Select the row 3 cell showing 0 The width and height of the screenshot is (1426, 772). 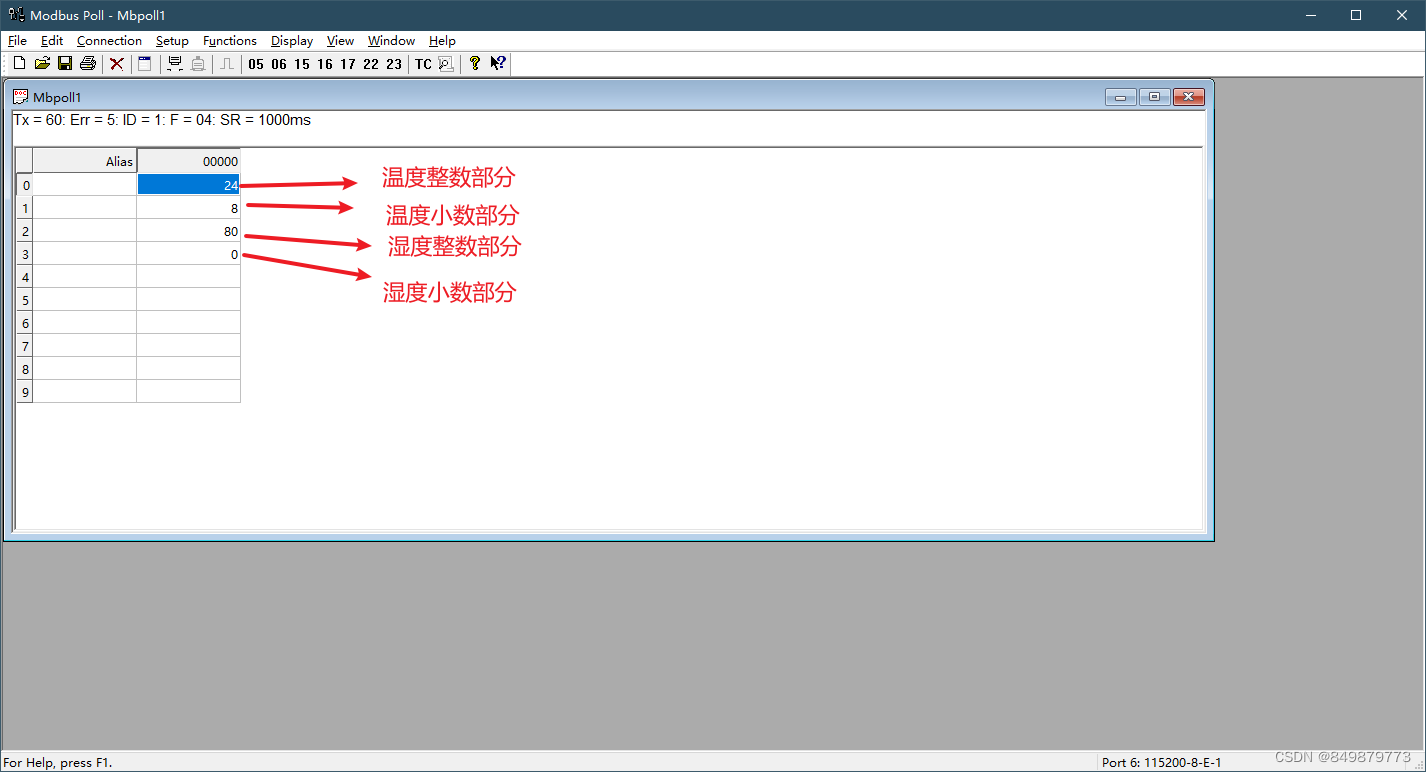(x=188, y=254)
